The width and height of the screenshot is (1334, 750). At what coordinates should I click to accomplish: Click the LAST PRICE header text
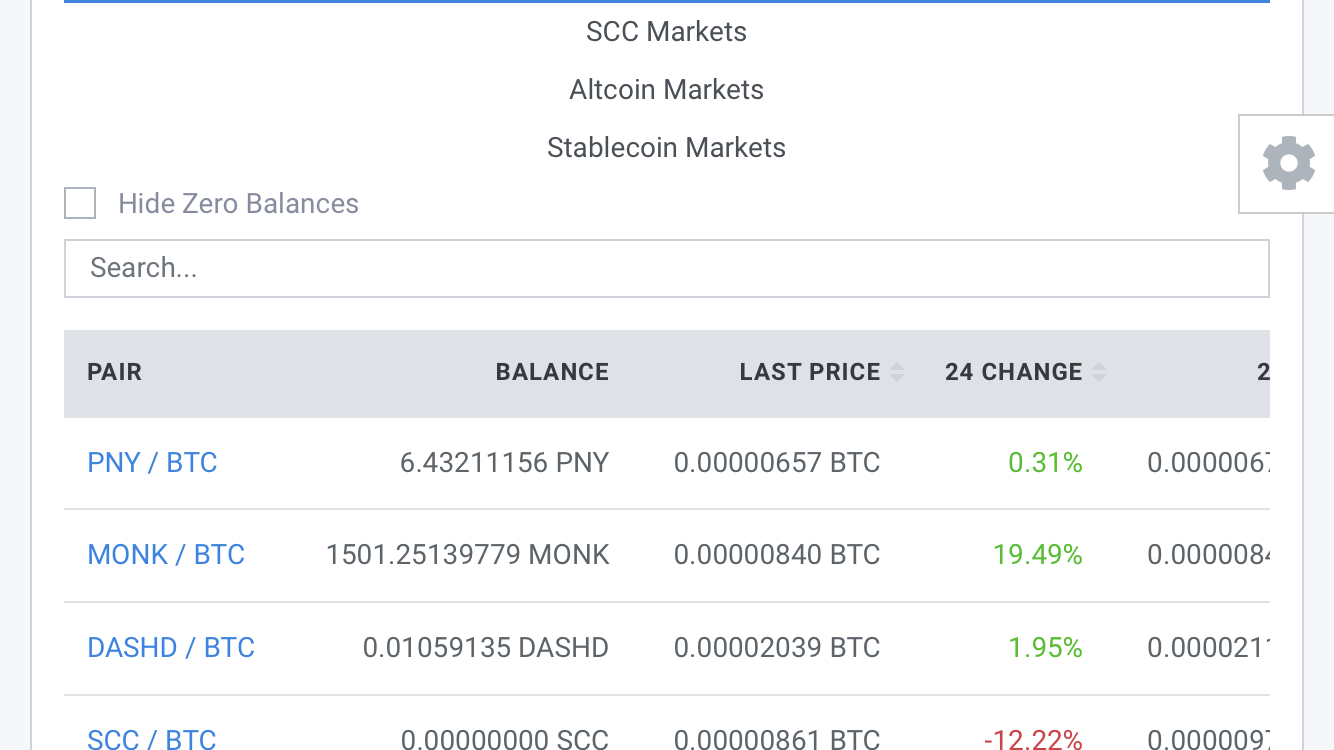[810, 372]
